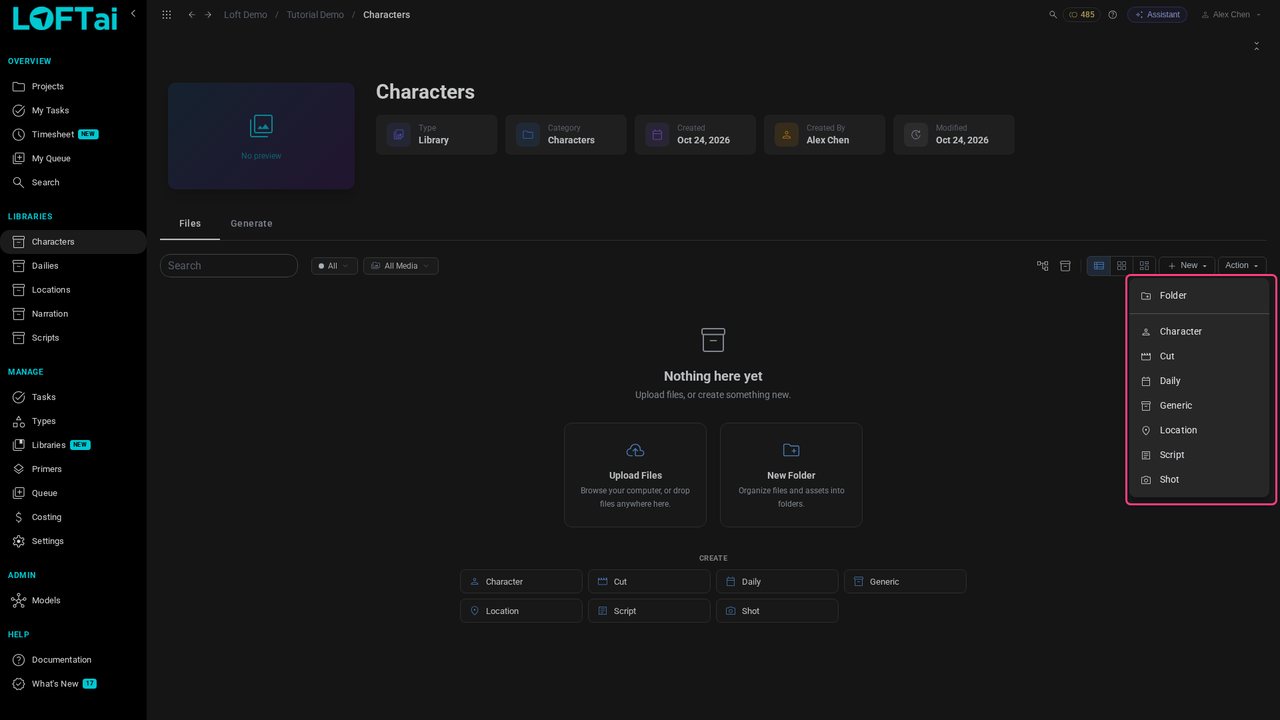
Task: Open Models under Admin
Action: pos(73,601)
